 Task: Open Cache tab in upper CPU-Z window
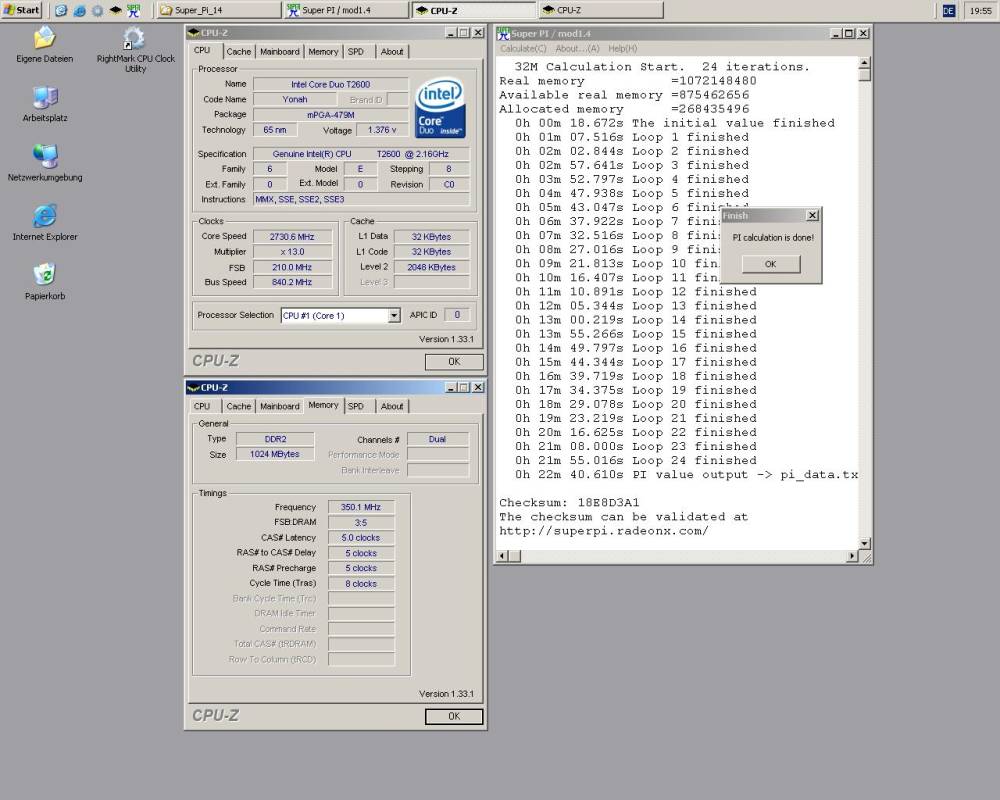[x=239, y=52]
